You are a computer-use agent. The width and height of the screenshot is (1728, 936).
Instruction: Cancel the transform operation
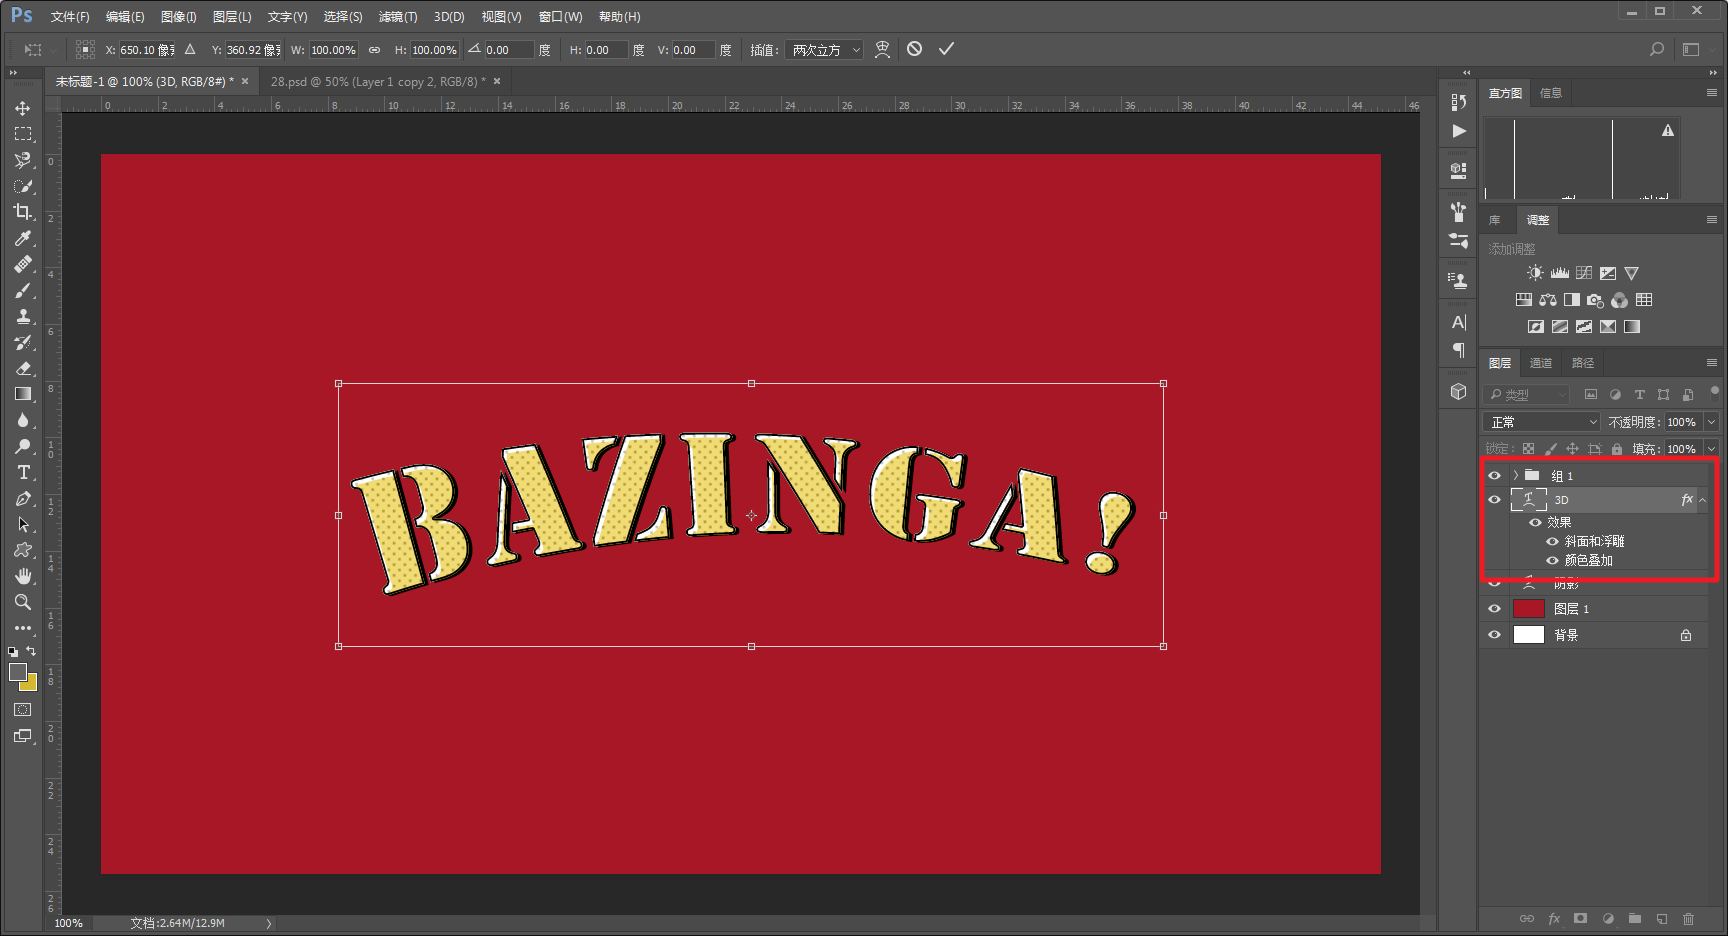coord(914,49)
